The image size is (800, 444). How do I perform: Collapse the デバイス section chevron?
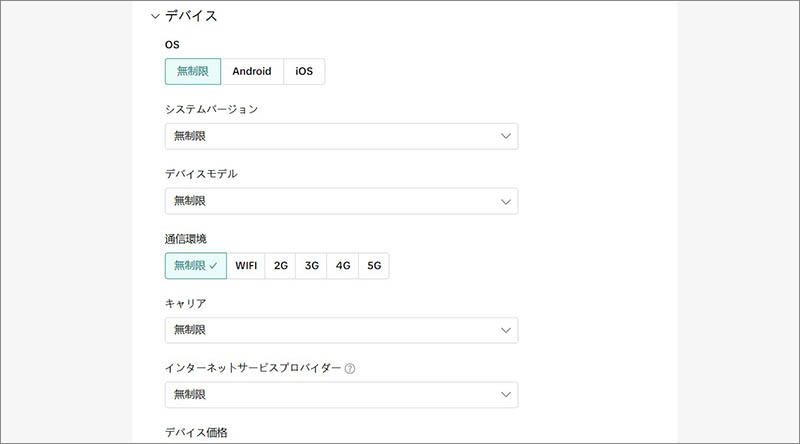pos(155,16)
